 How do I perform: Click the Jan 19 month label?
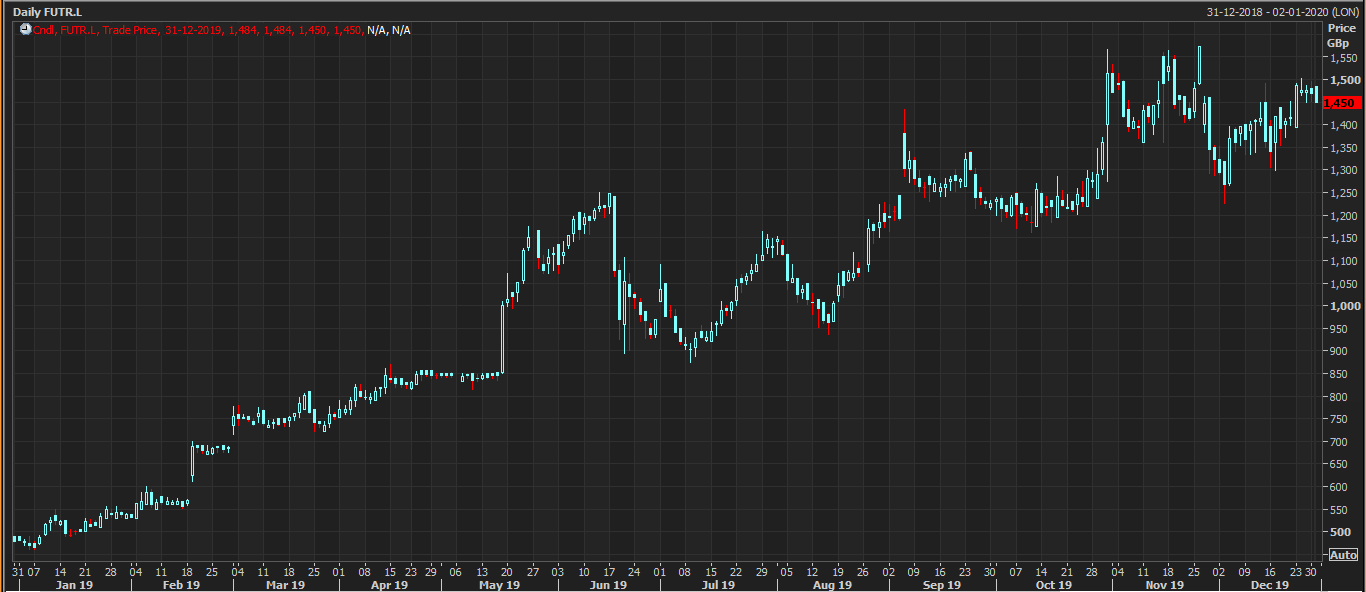point(73,585)
